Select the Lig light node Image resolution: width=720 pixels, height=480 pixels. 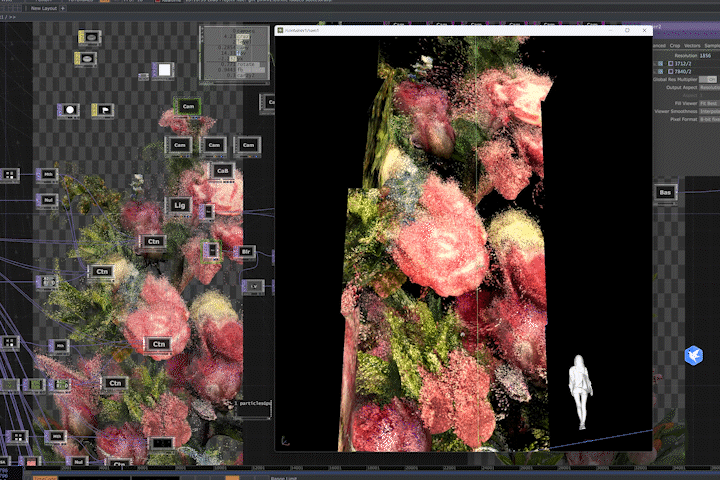click(x=179, y=205)
